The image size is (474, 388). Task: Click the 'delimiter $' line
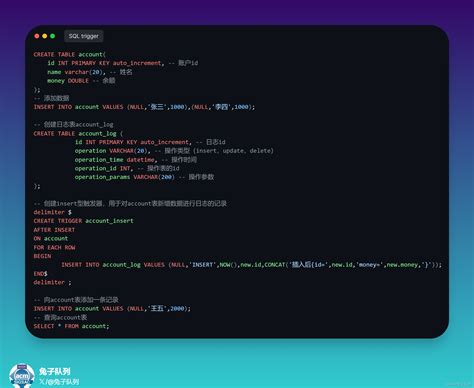pos(52,212)
